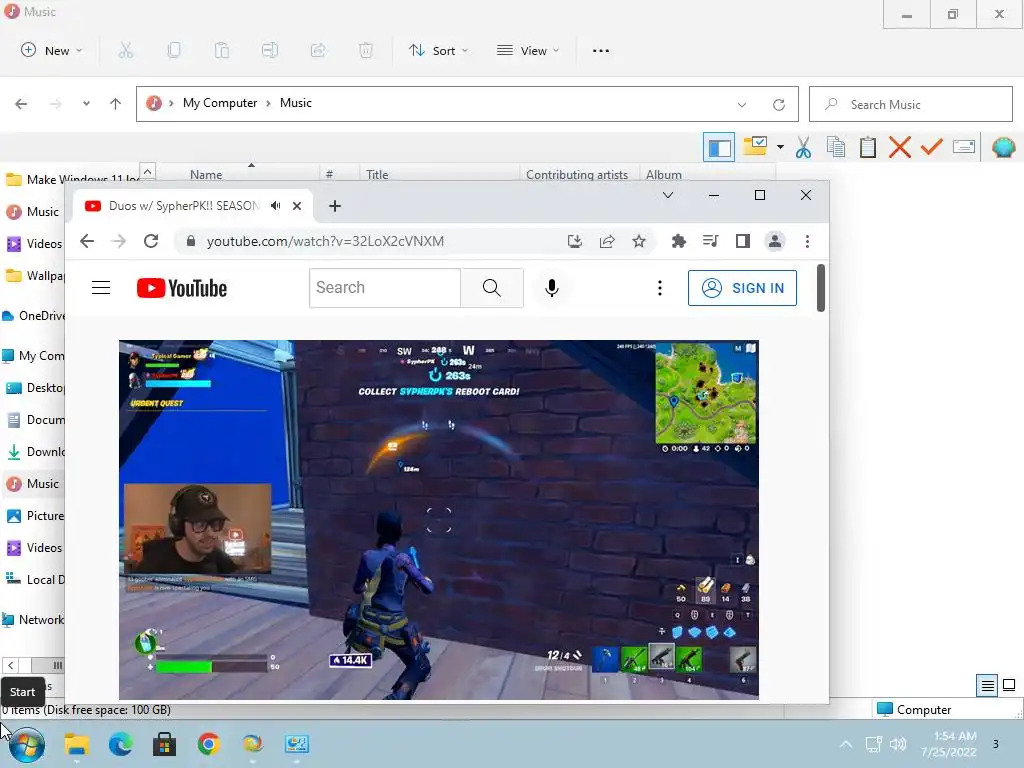This screenshot has height=768, width=1024.
Task: Refresh the Music folder view
Action: (x=778, y=104)
